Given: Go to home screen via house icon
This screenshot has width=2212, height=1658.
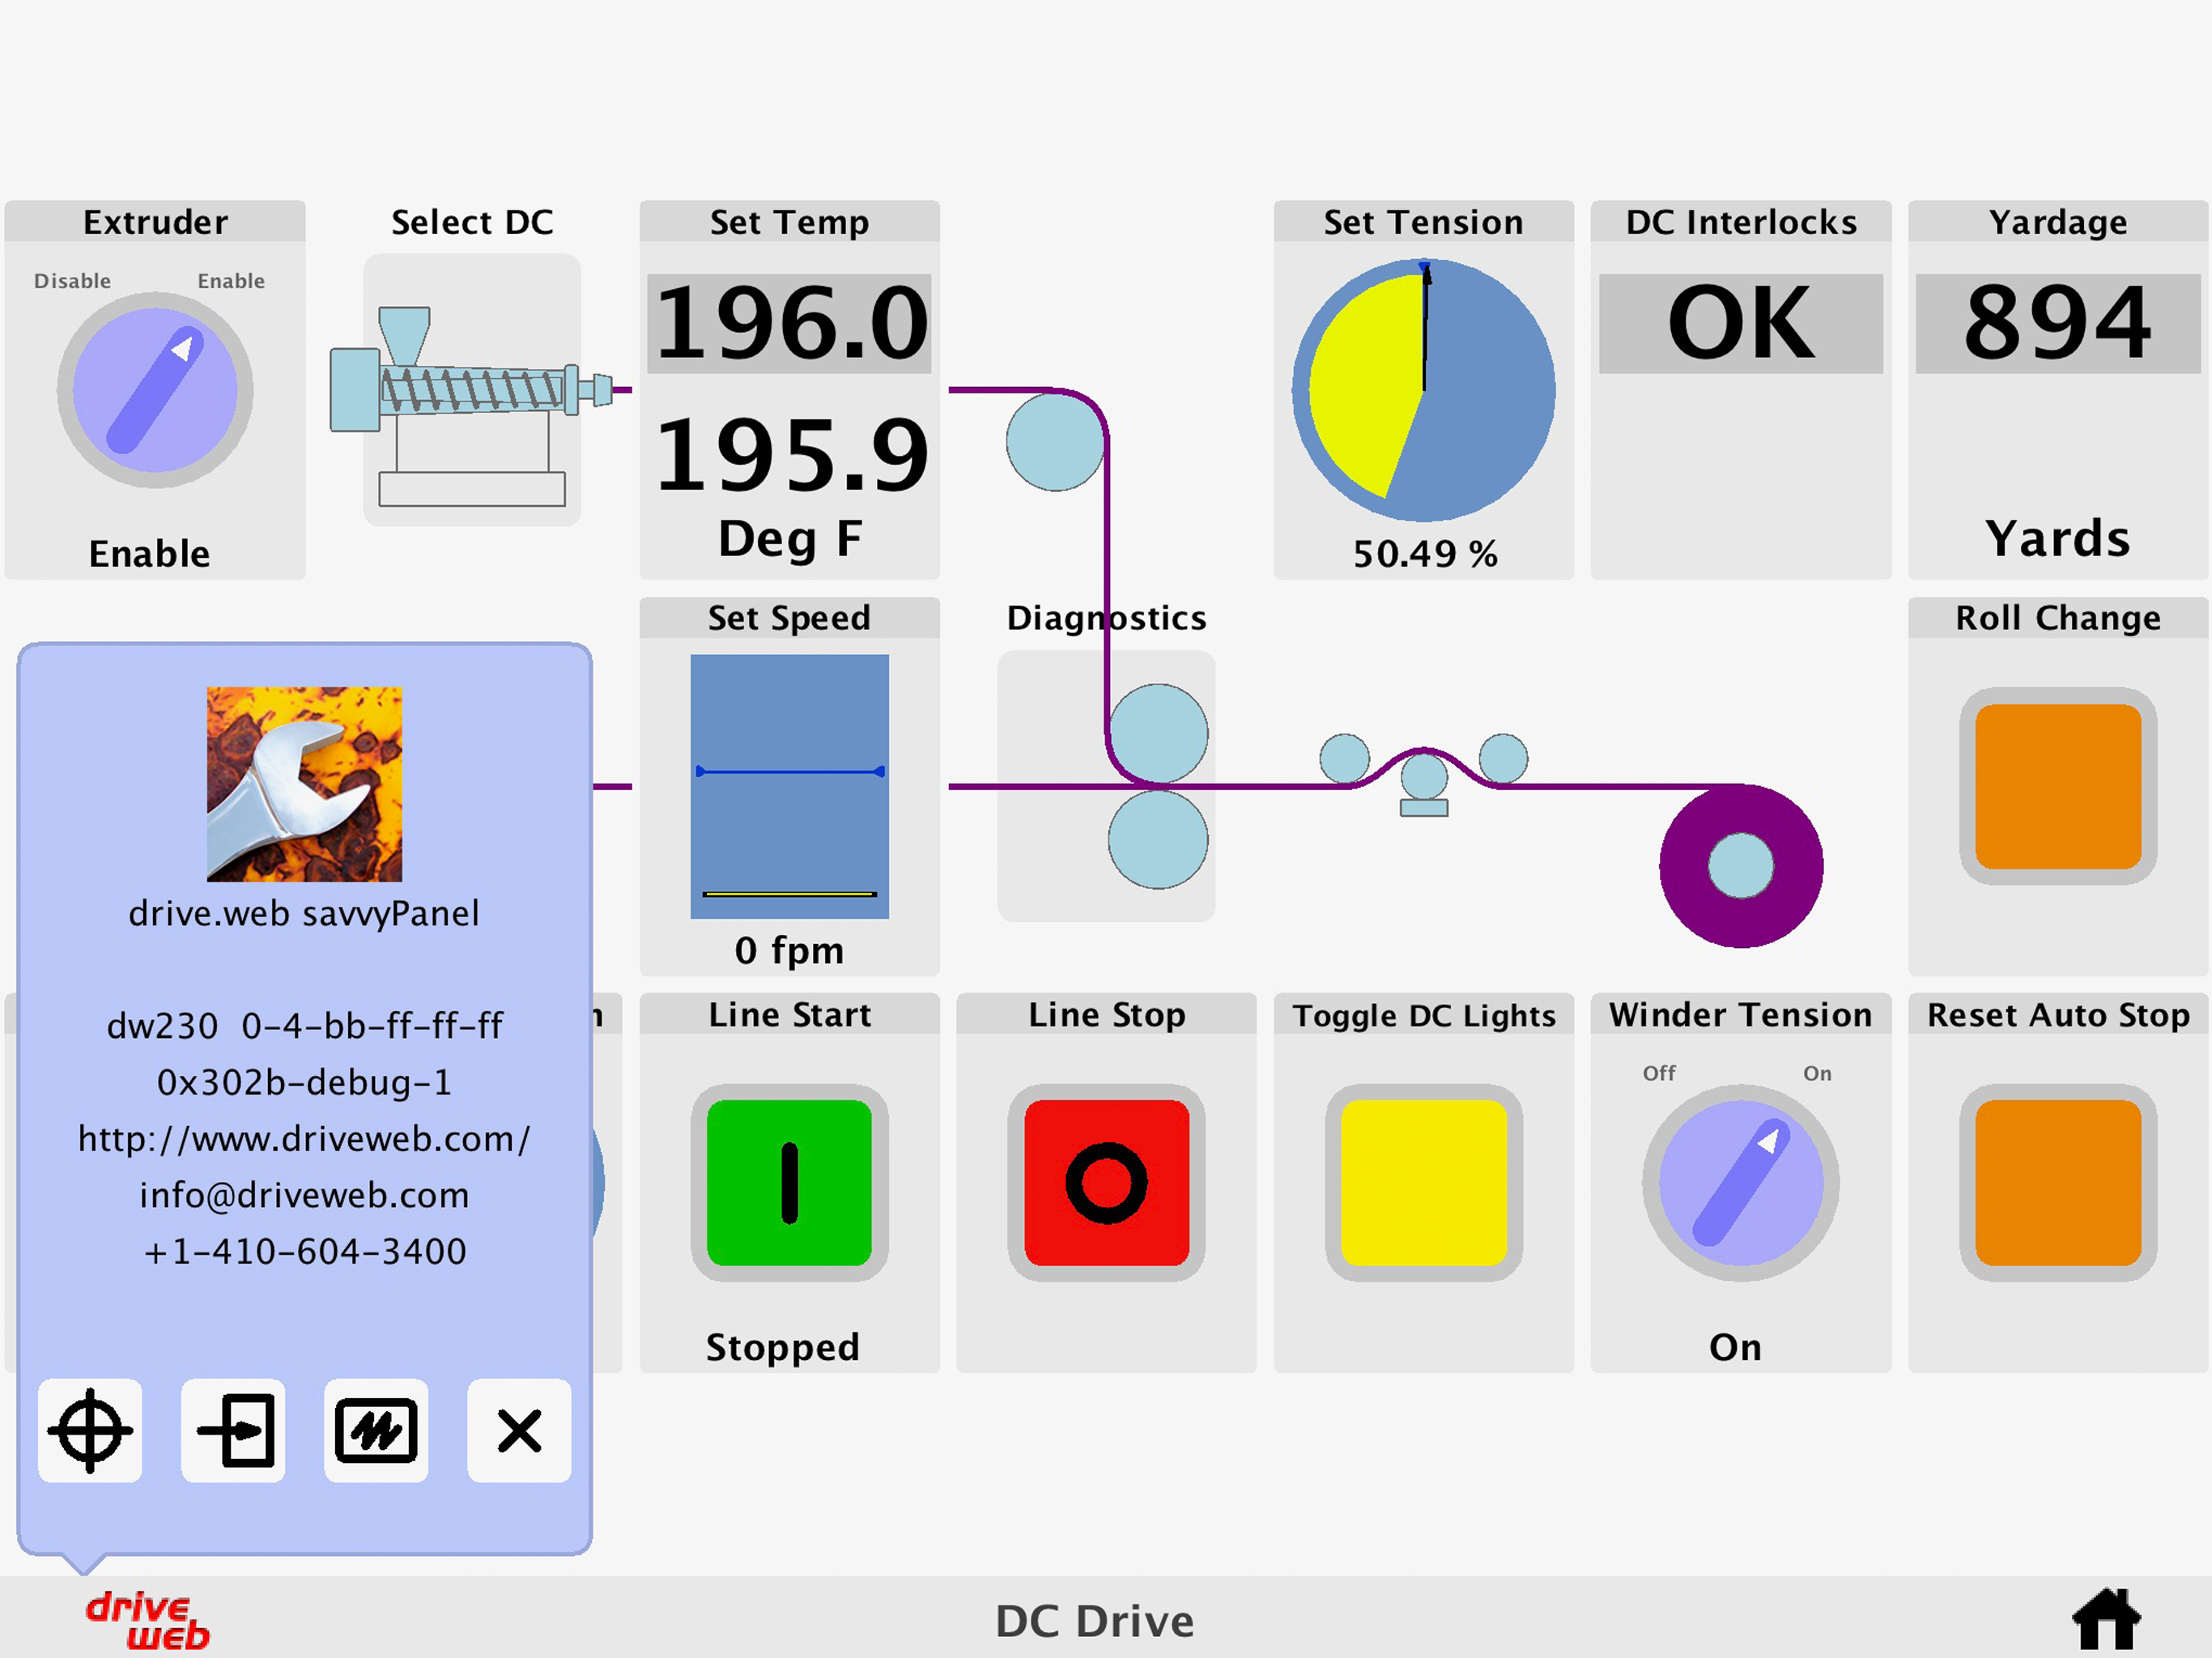Looking at the screenshot, I should (2106, 1618).
